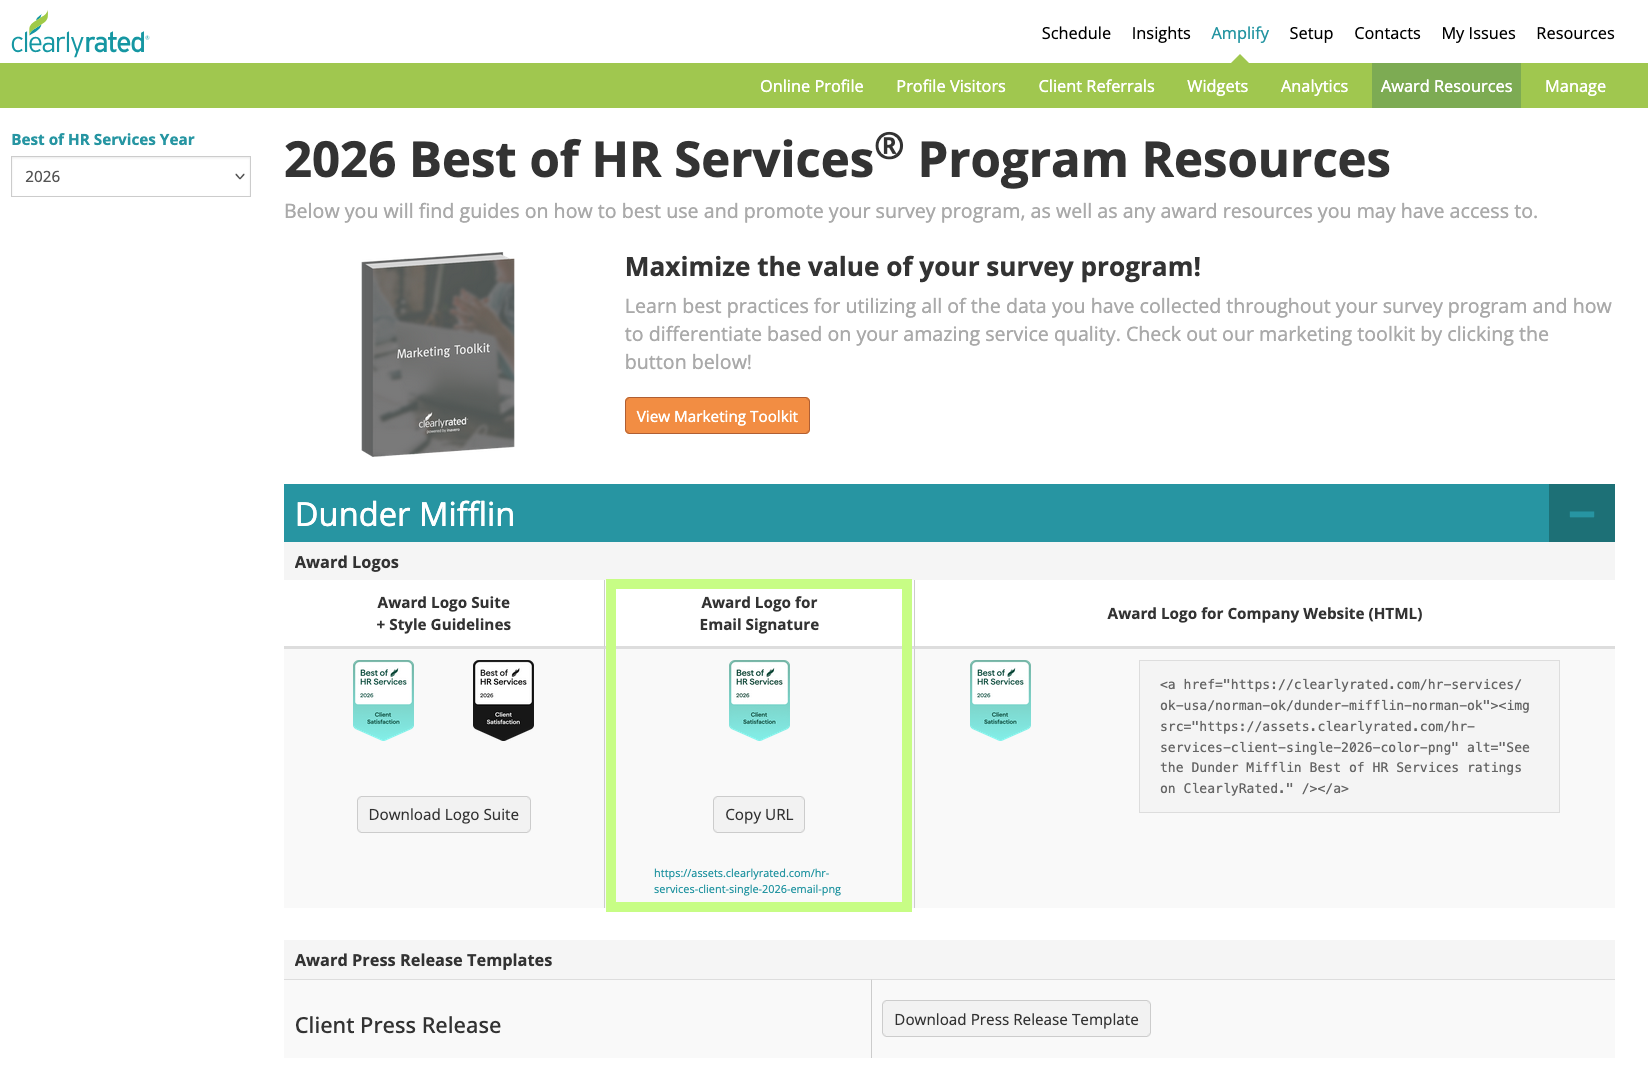Image resolution: width=1648 pixels, height=1071 pixels.
Task: Go to Online Profile tab
Action: click(x=811, y=86)
